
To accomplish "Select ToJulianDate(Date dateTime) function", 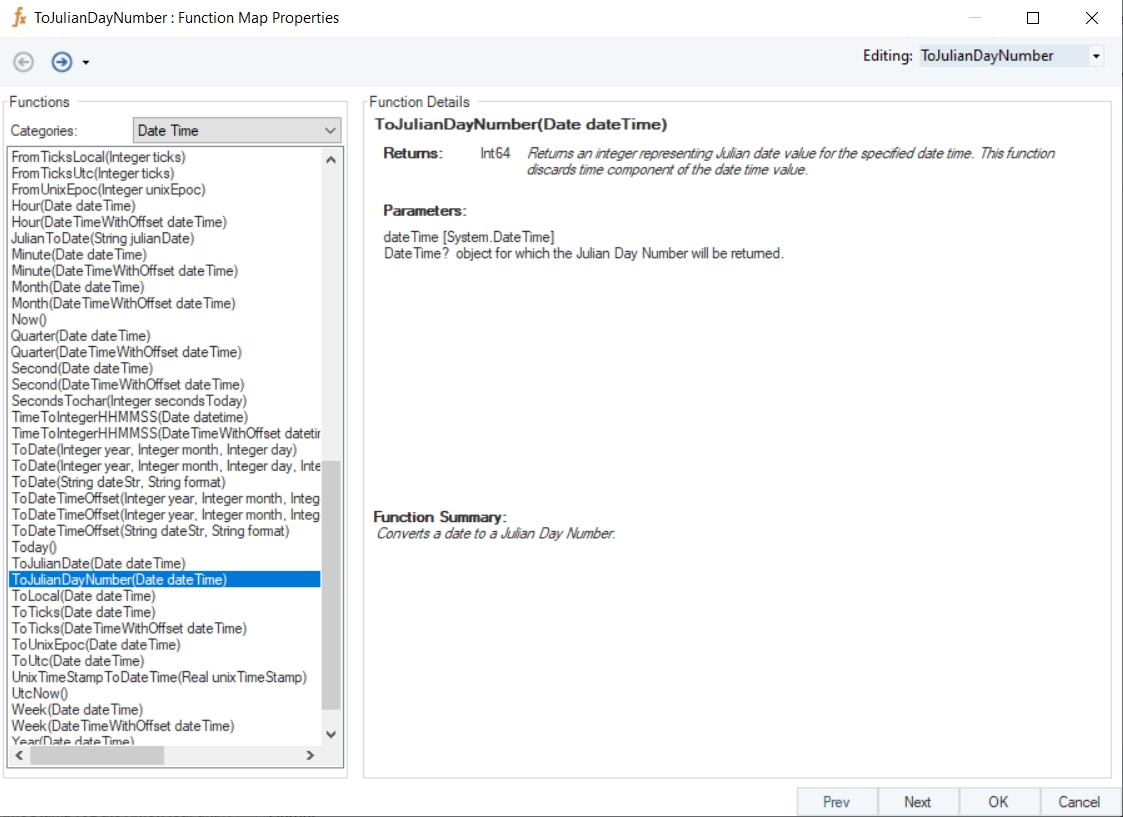I will 98,564.
